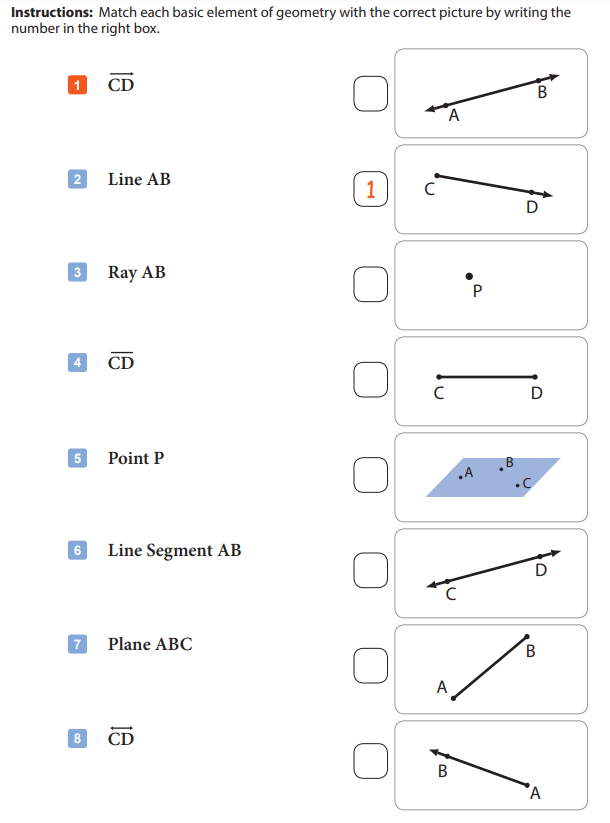The image size is (610, 823).
Task: Select the answer box beside line CD picture
Action: [x=371, y=570]
